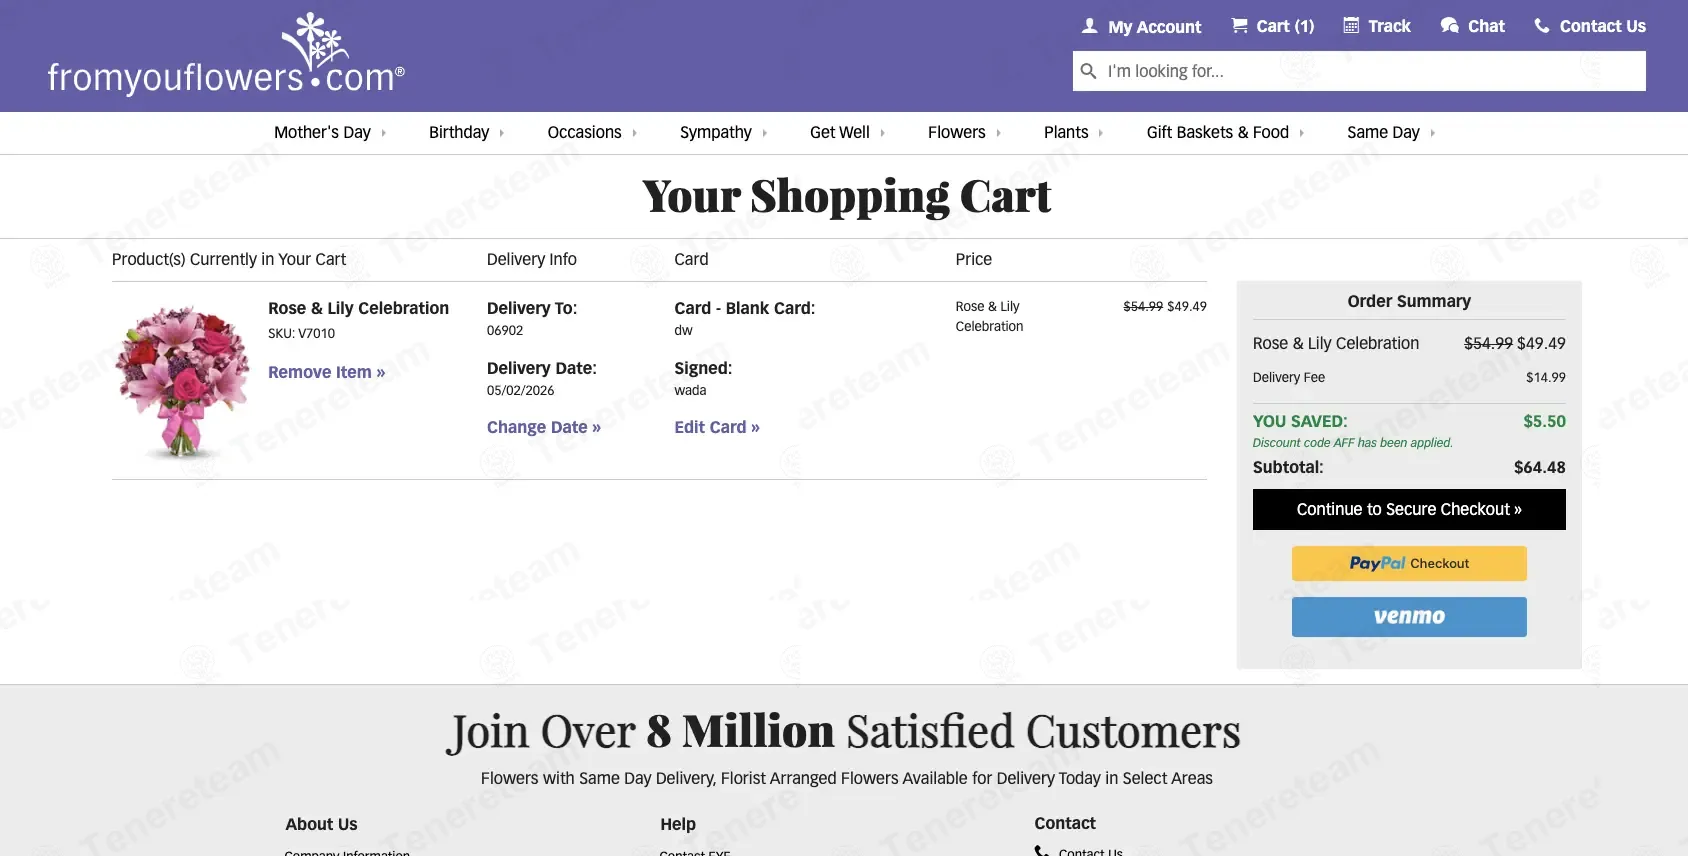The image size is (1688, 856).
Task: Click the discount code AFF applied note
Action: (1353, 443)
